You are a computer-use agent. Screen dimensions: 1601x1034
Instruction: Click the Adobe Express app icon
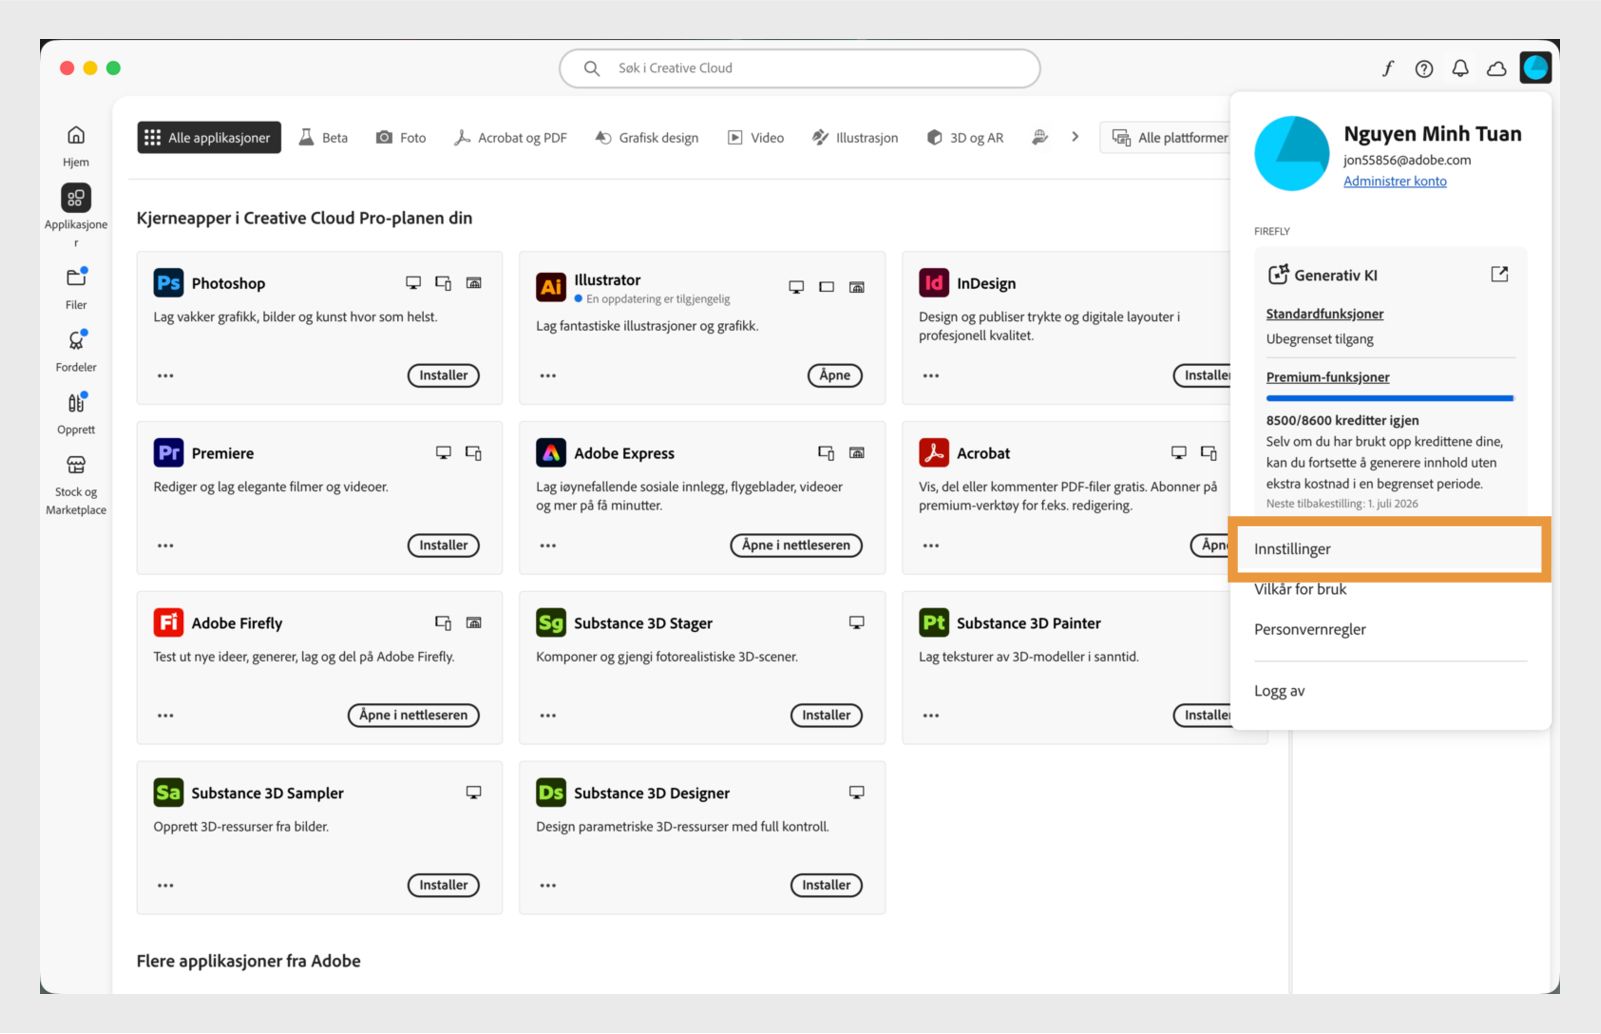click(x=551, y=453)
